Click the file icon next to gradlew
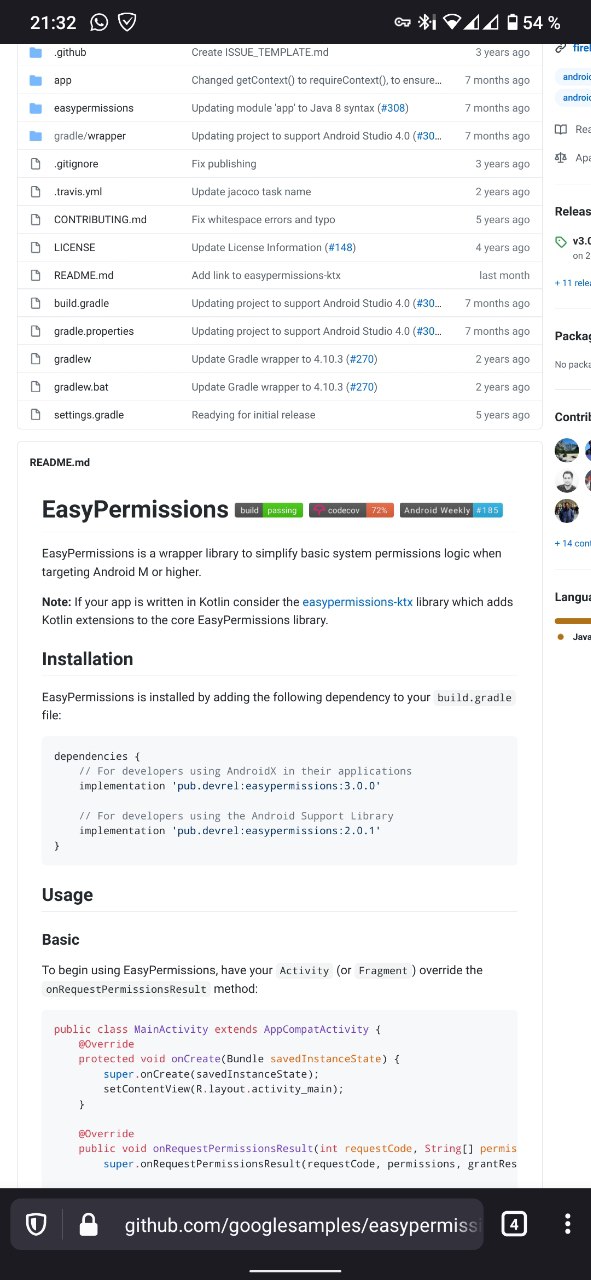Viewport: 591px width, 1280px height. coord(36,359)
